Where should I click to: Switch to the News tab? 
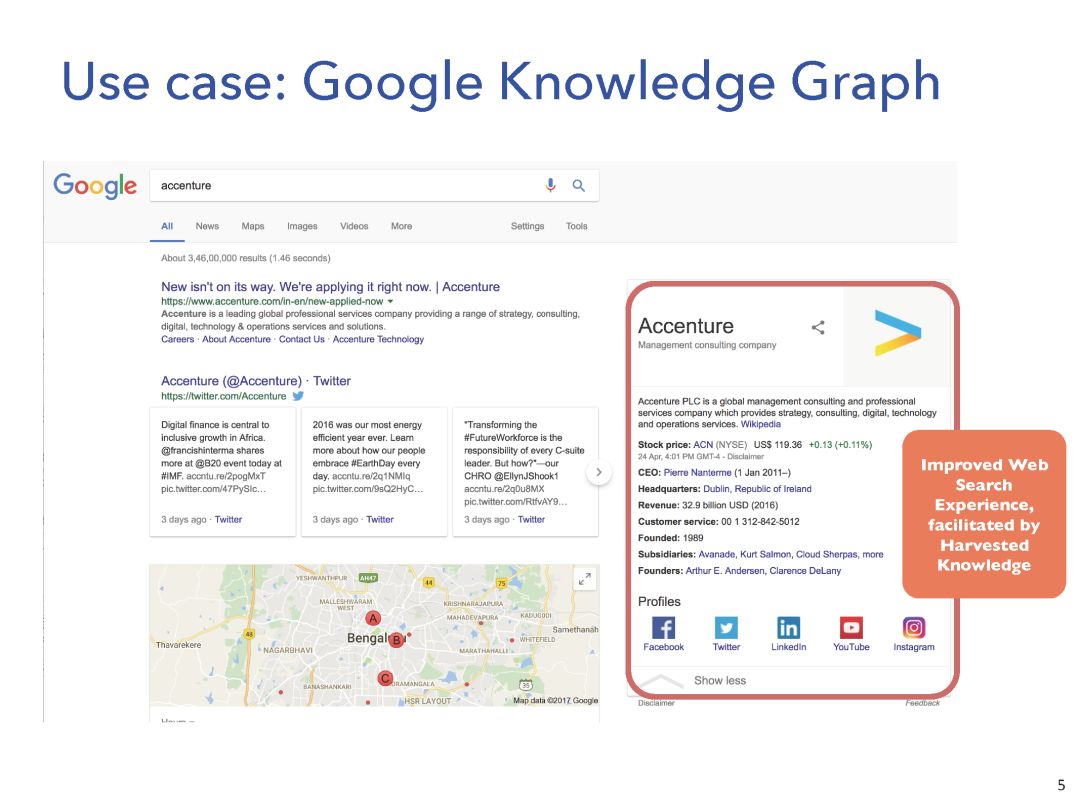coord(207,226)
